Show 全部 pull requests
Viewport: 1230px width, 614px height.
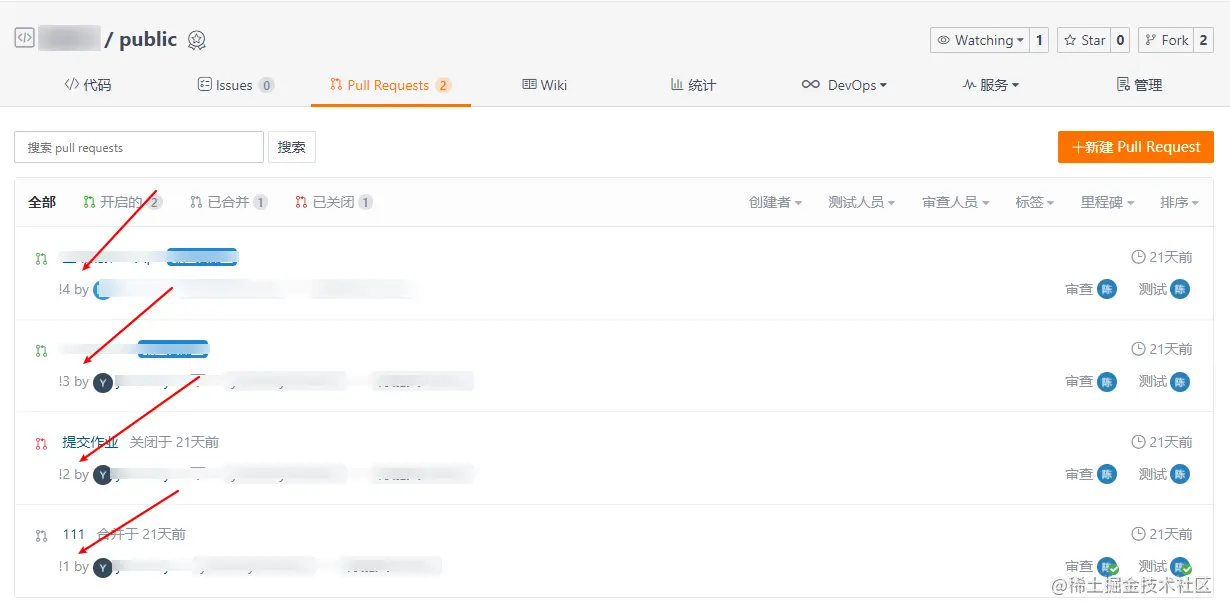coord(42,202)
